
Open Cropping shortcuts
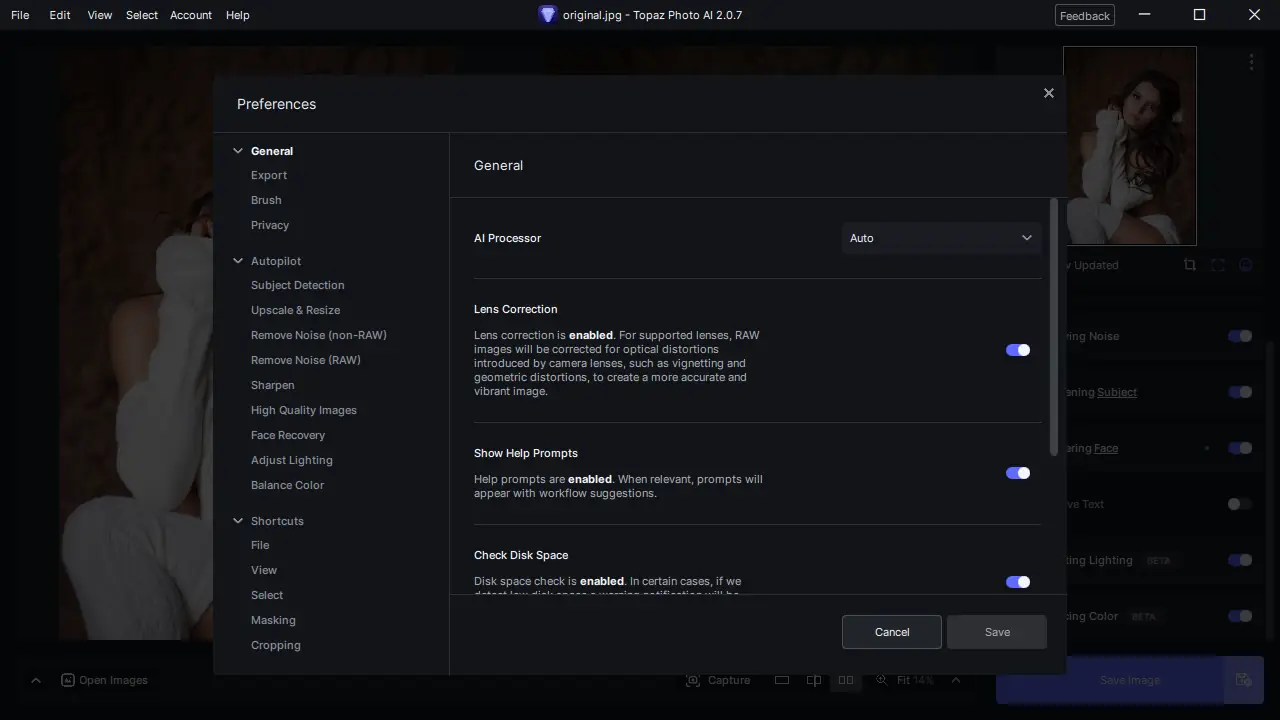point(276,645)
